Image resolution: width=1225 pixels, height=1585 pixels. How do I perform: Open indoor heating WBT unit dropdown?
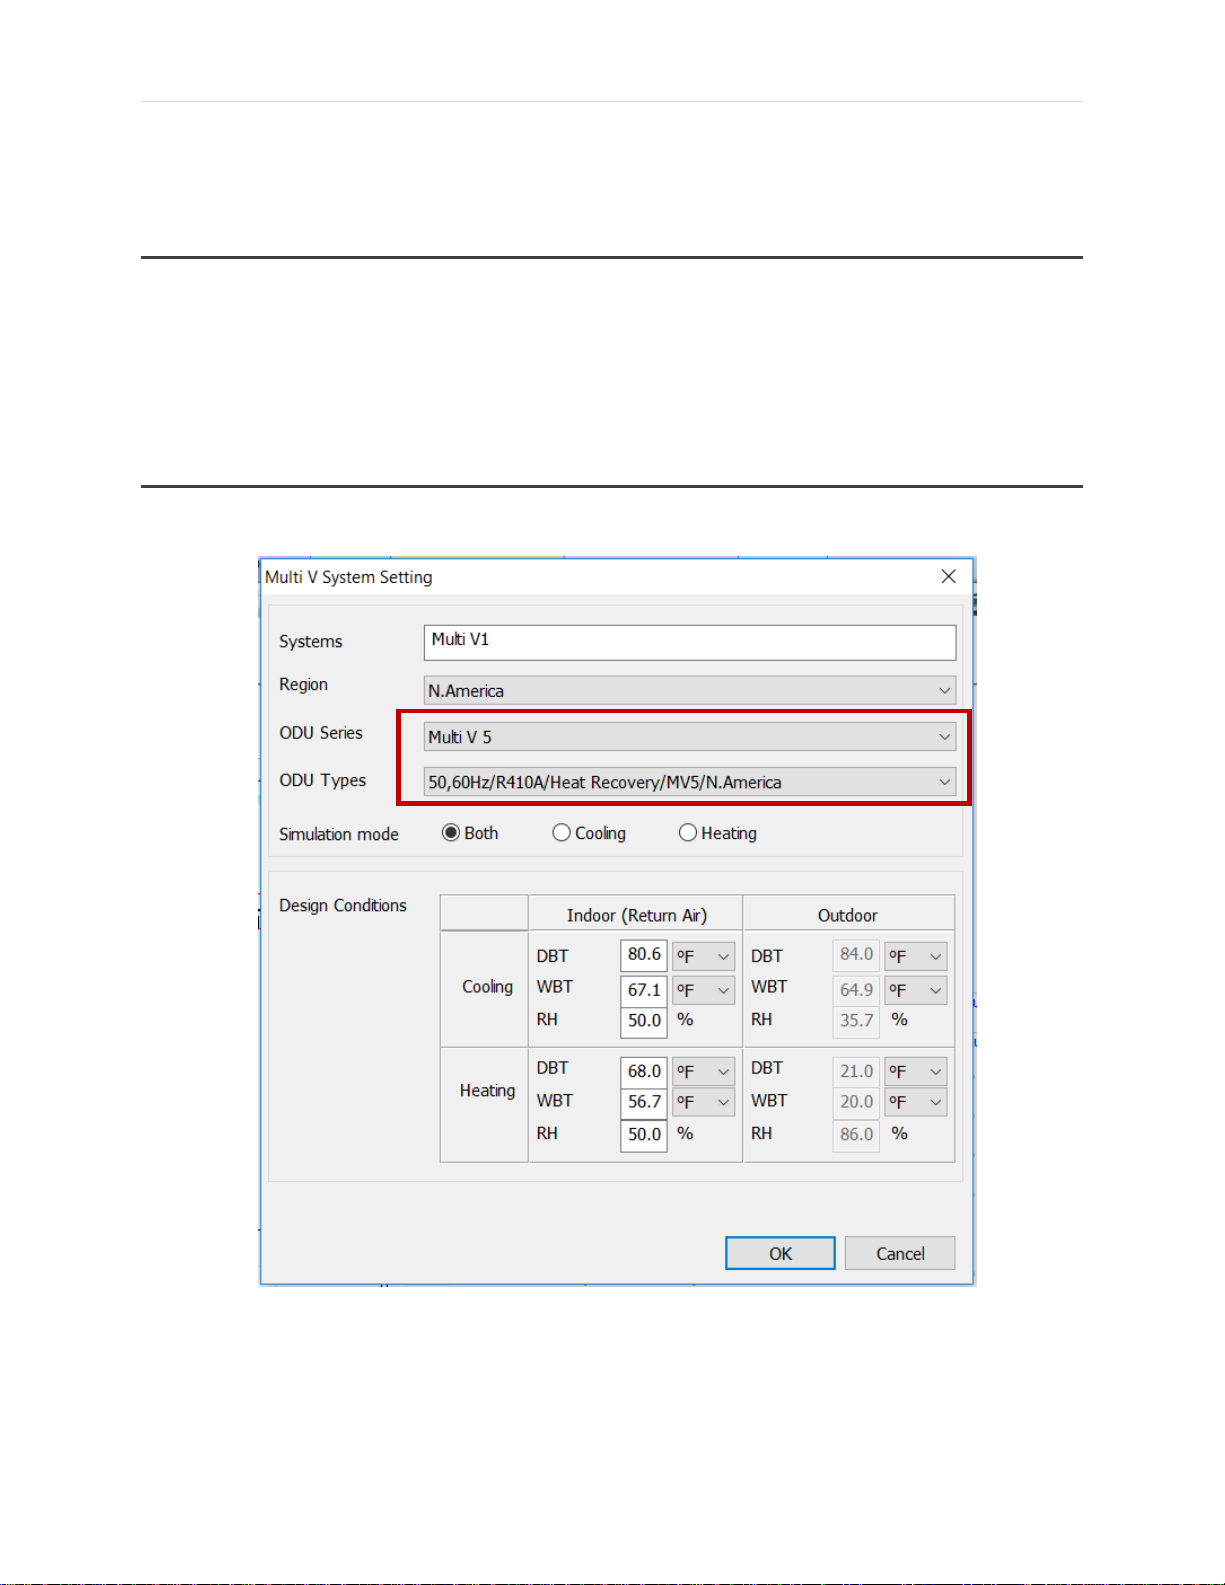point(704,1102)
